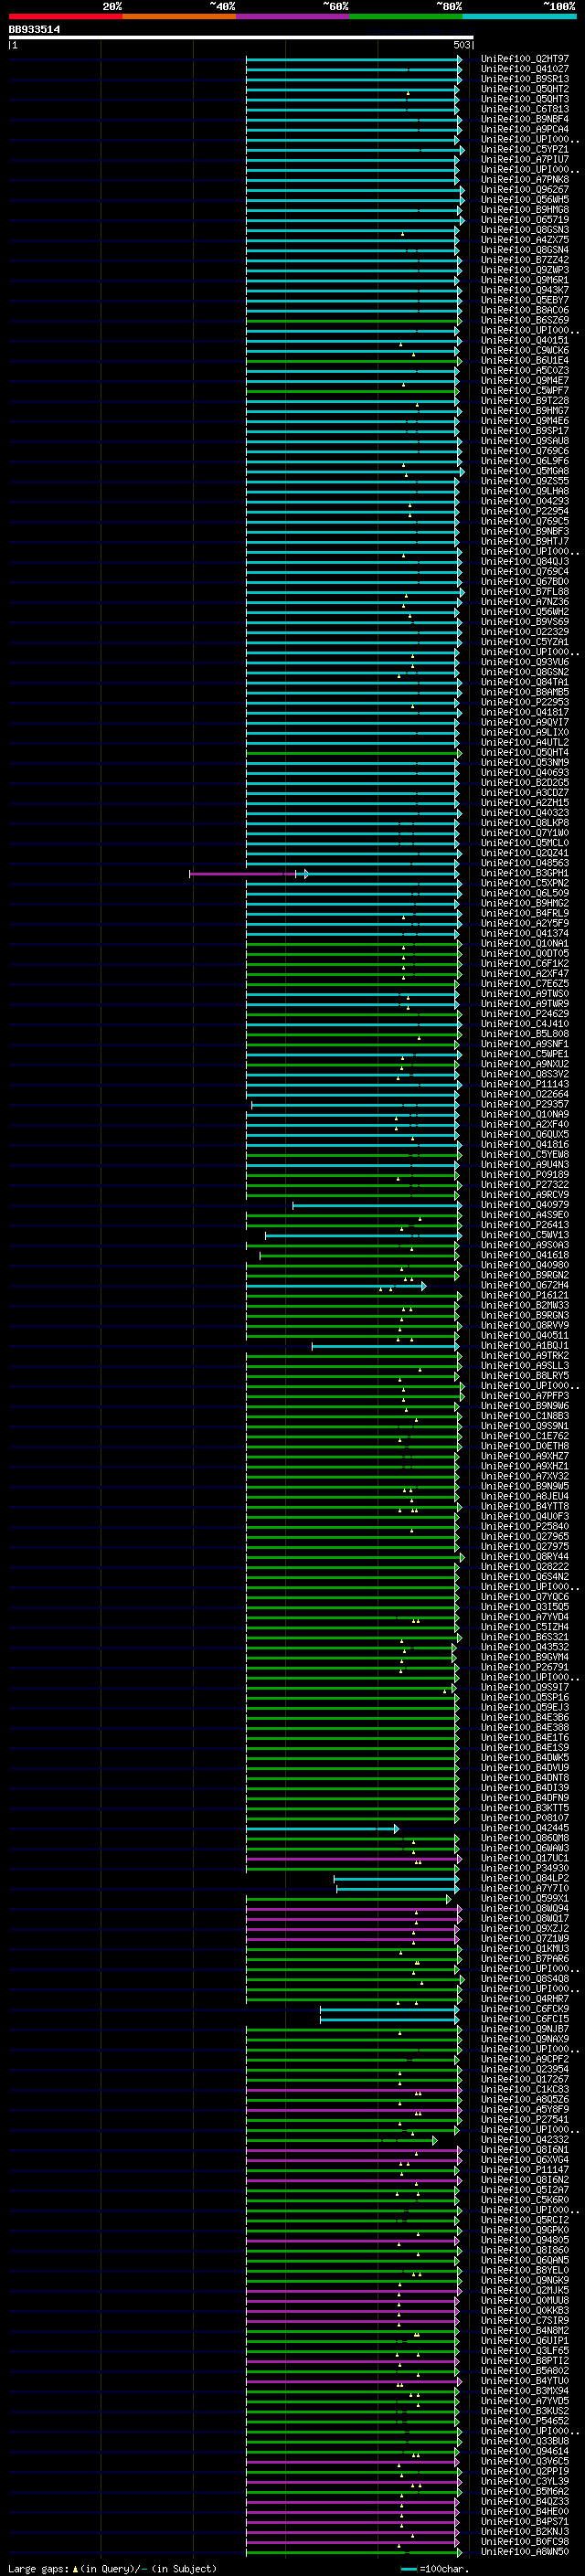Select hit label UniRef100_P34930
585x2576 pixels.
point(524,1868)
